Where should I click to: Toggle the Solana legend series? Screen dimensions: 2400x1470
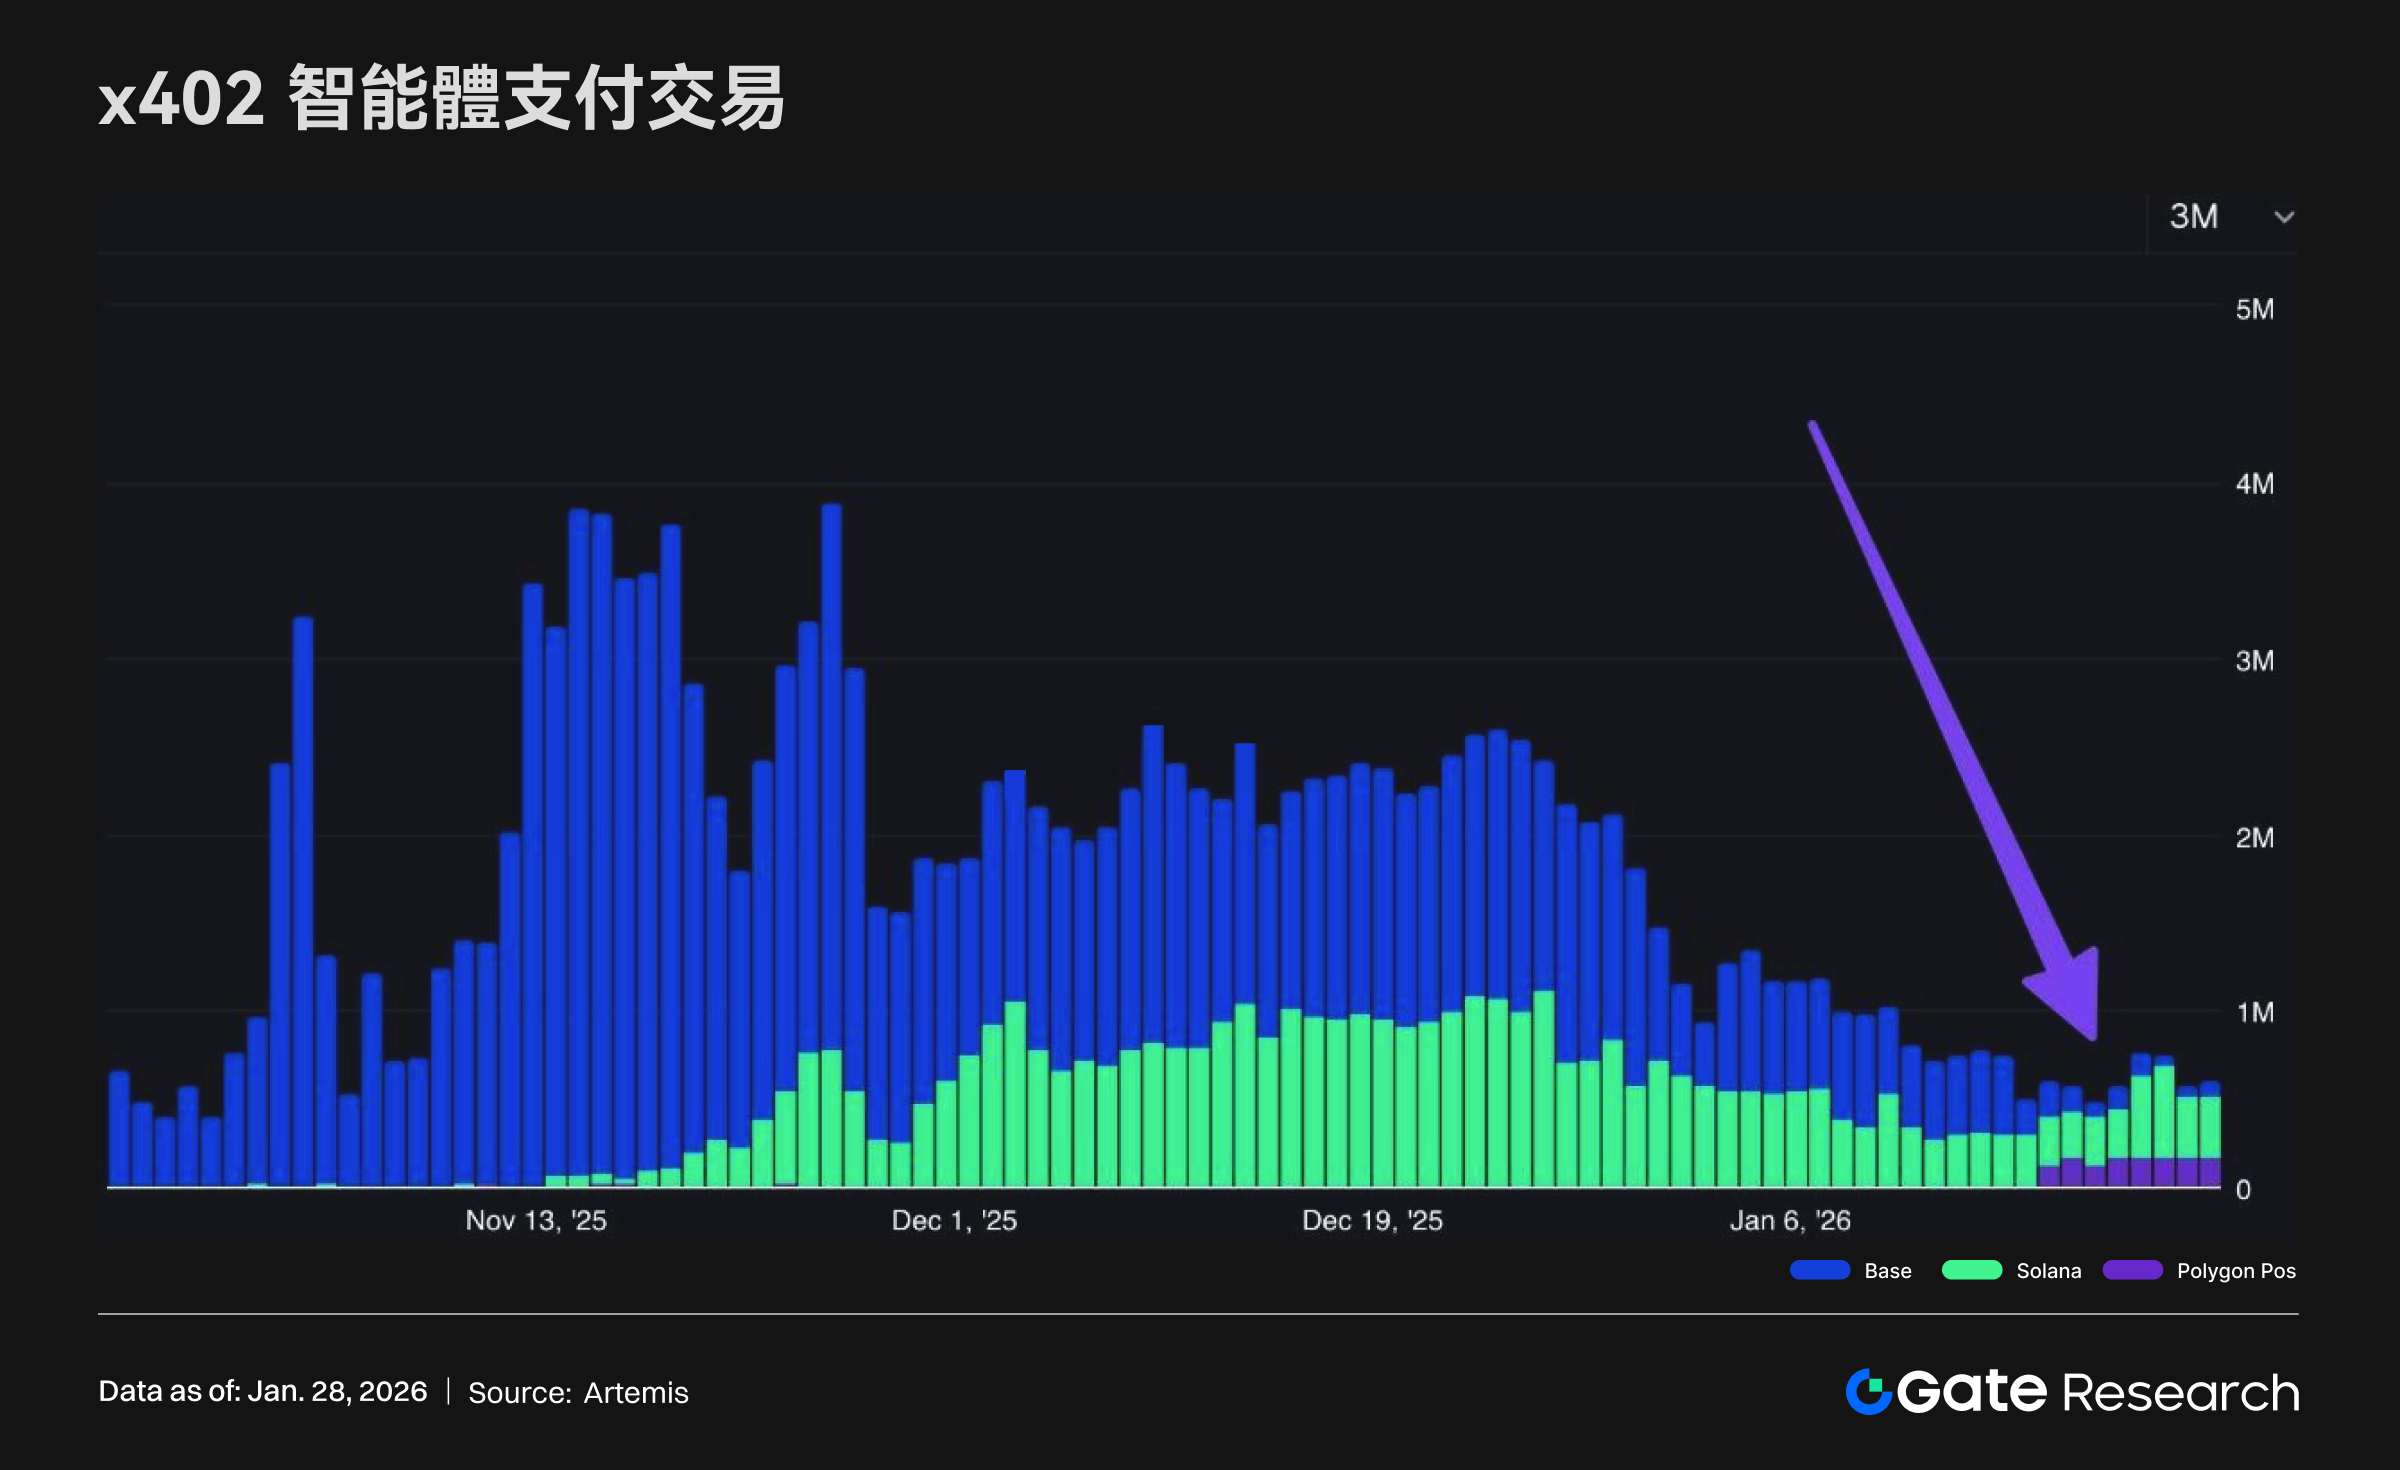point(2048,1271)
